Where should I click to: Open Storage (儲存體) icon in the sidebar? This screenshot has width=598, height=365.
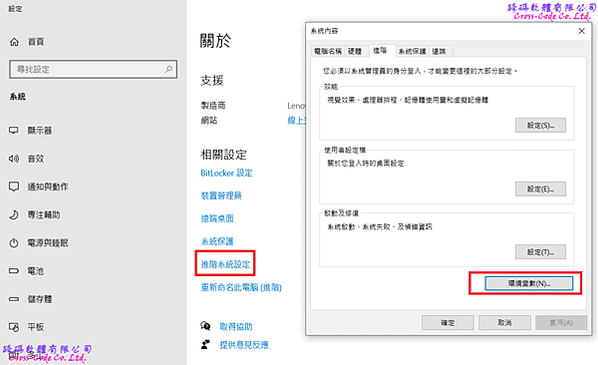(14, 299)
